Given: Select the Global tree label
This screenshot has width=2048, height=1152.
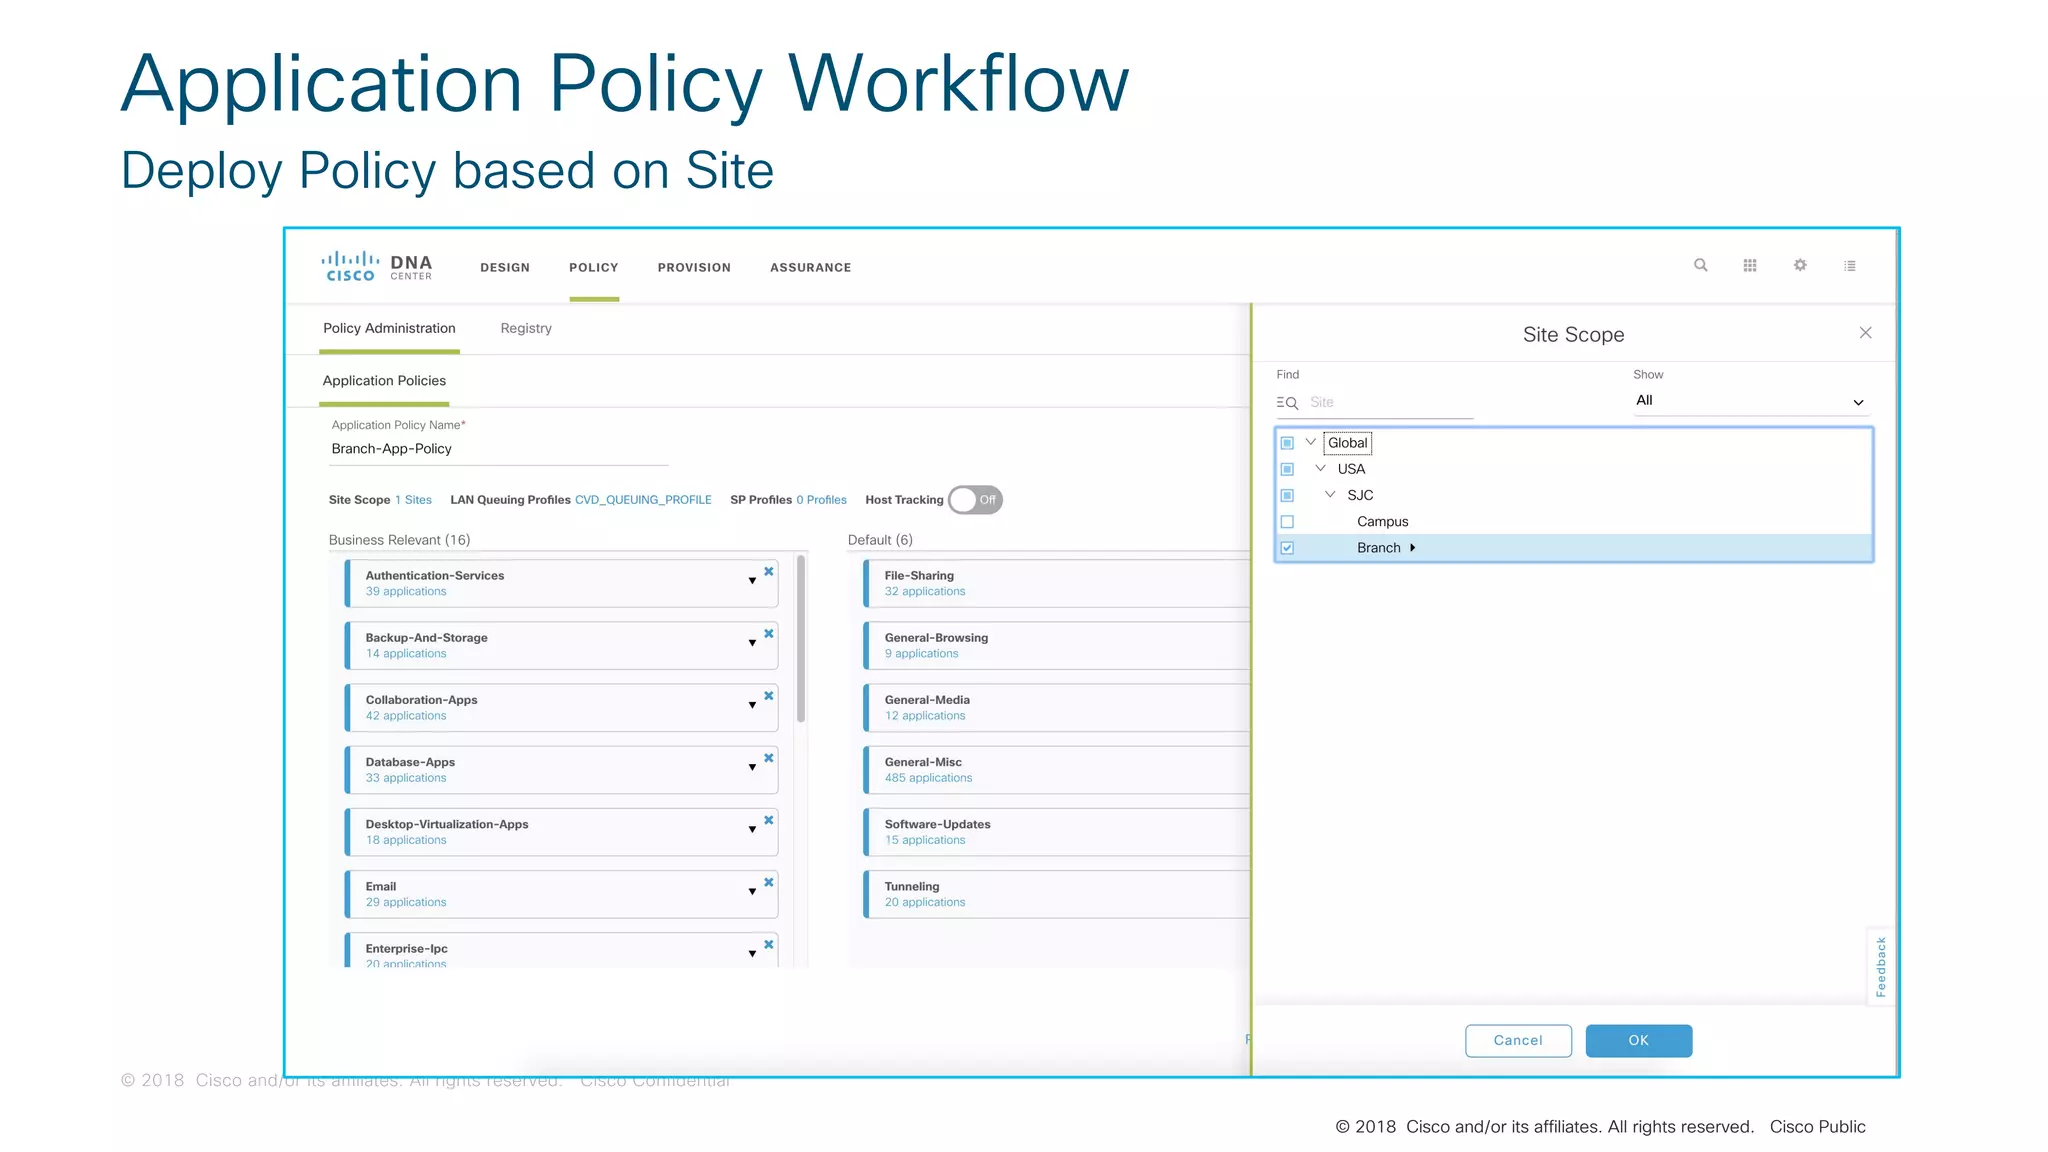Looking at the screenshot, I should (1347, 443).
